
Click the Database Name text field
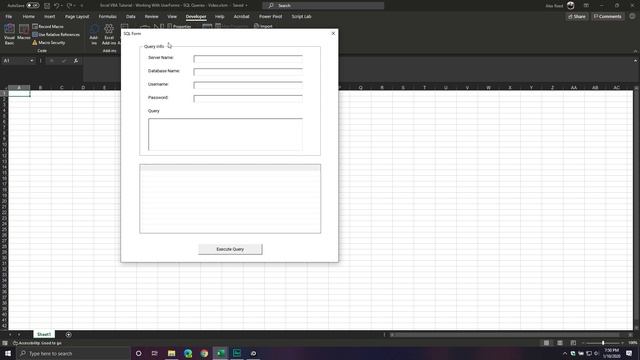coord(248,72)
